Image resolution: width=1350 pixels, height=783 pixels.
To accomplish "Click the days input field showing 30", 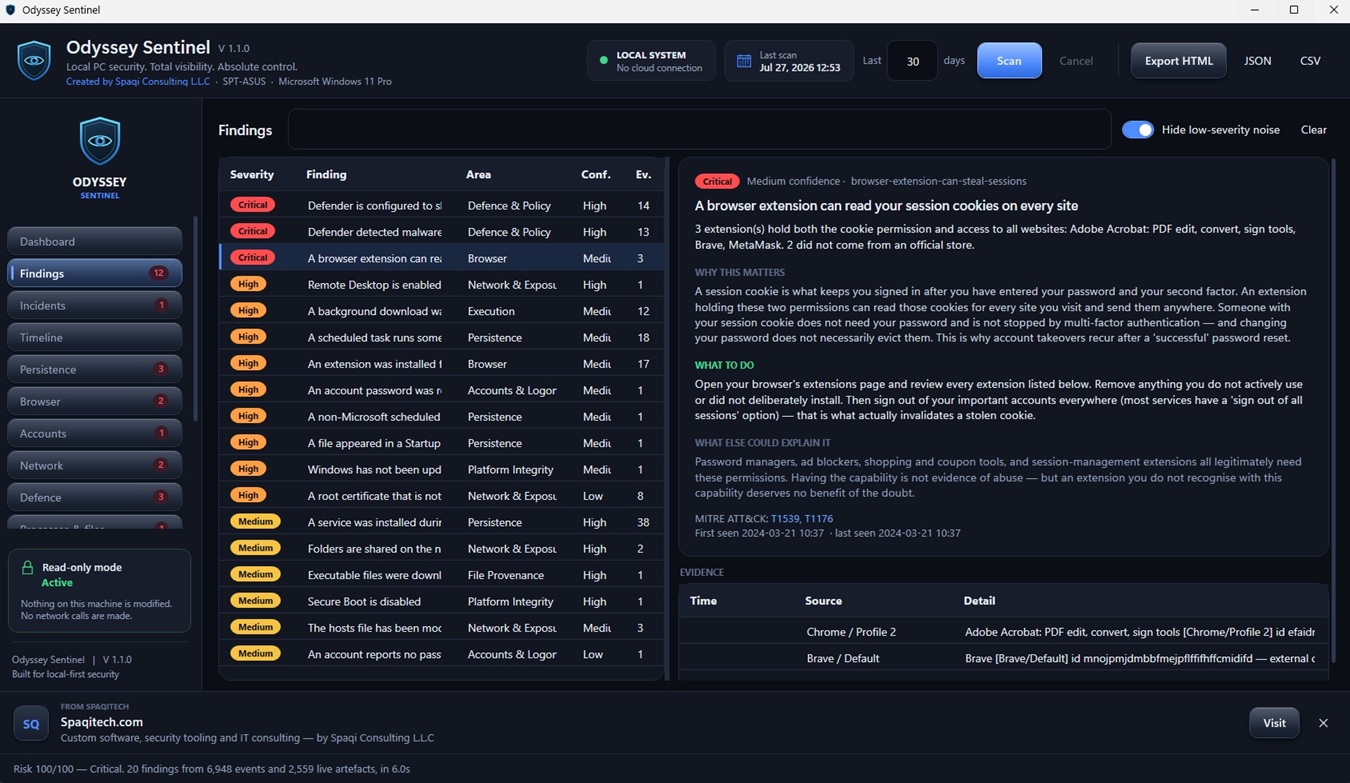I will pyautogui.click(x=912, y=61).
